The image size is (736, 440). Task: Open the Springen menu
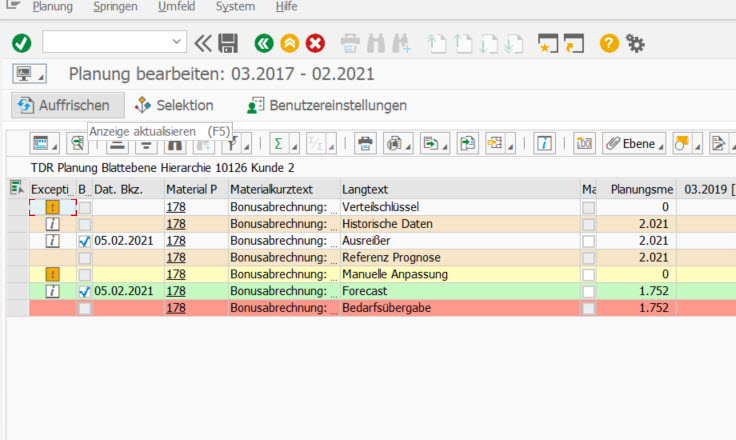[115, 7]
